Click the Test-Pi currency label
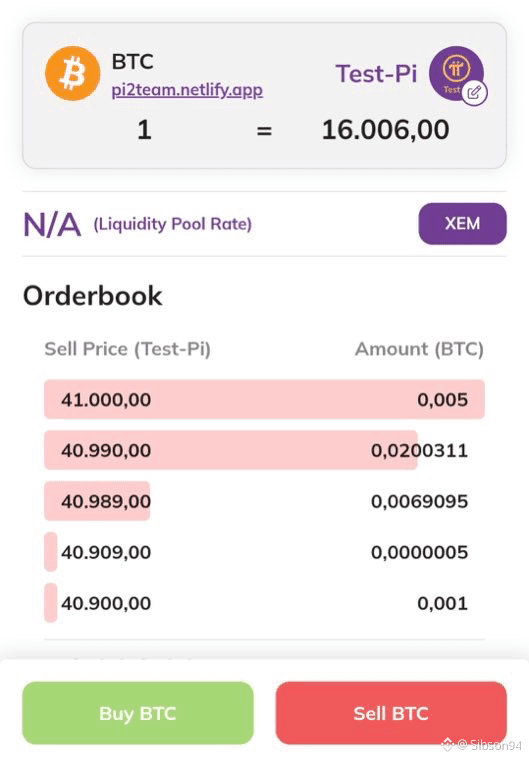 [377, 74]
